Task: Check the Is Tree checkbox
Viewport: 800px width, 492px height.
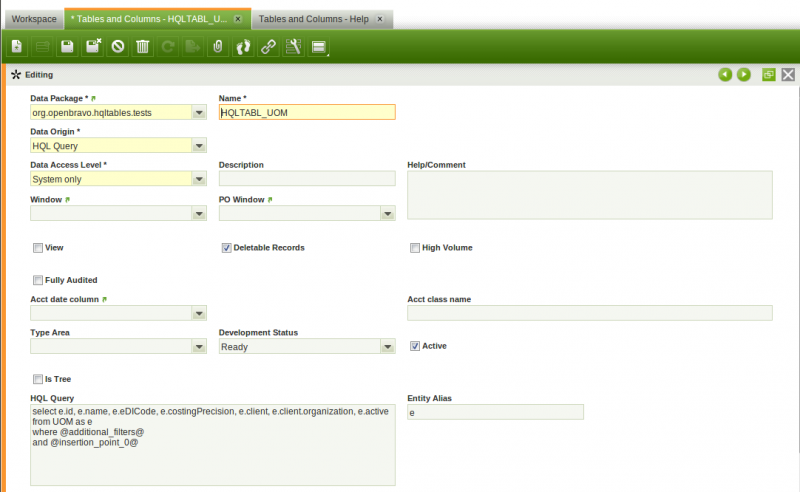Action: click(38, 380)
